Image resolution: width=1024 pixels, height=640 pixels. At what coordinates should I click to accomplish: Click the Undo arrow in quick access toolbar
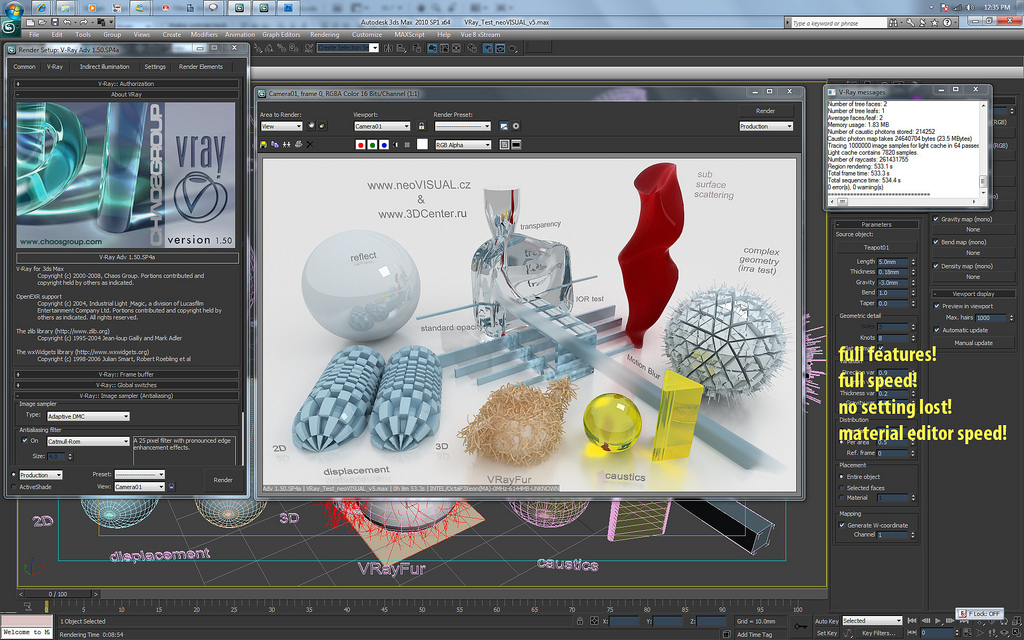pos(67,22)
